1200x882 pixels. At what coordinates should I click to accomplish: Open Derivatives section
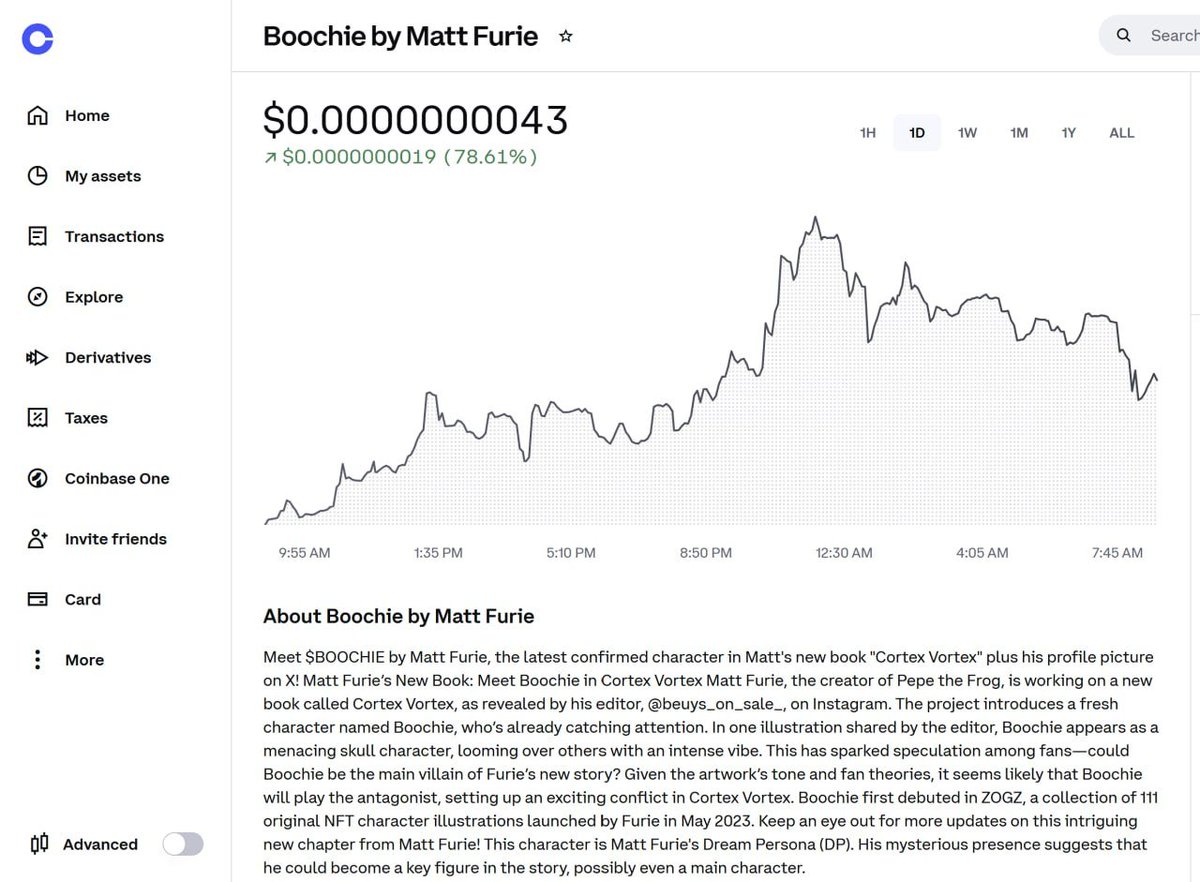(x=108, y=358)
